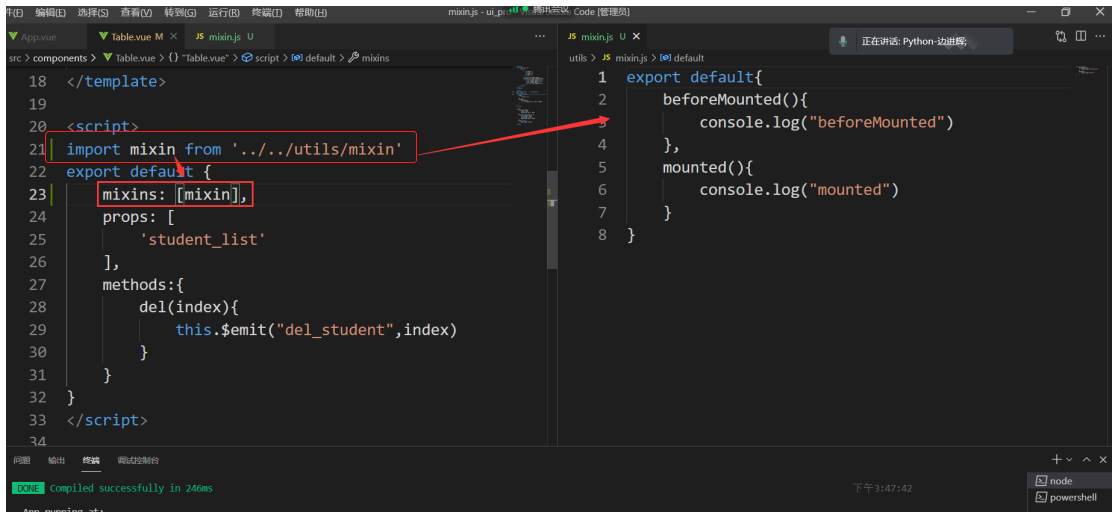Open the 问题 (Problems) panel tab
This screenshot has width=1112, height=516.
click(22, 460)
